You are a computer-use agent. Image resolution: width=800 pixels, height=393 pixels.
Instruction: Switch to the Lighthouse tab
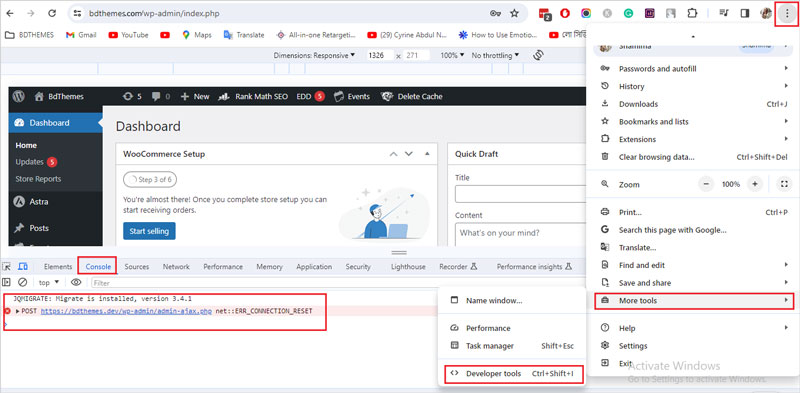pyautogui.click(x=408, y=266)
